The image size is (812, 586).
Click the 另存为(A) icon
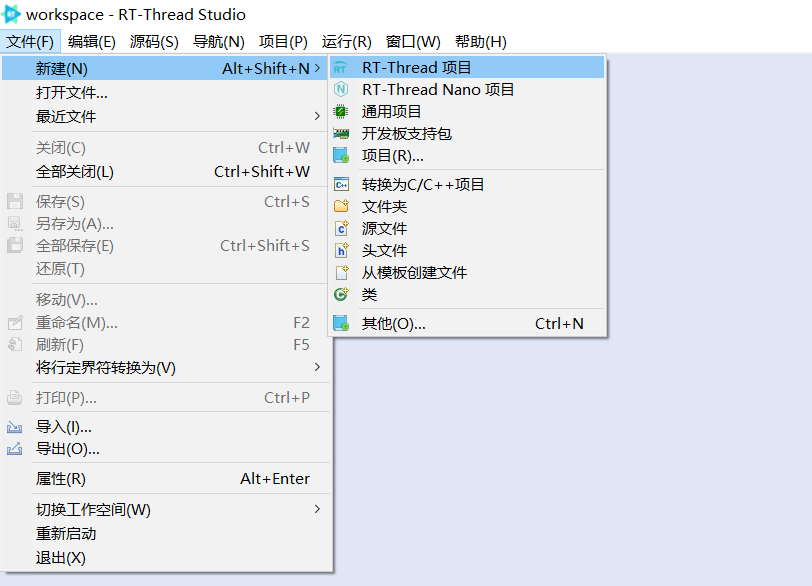(x=14, y=224)
